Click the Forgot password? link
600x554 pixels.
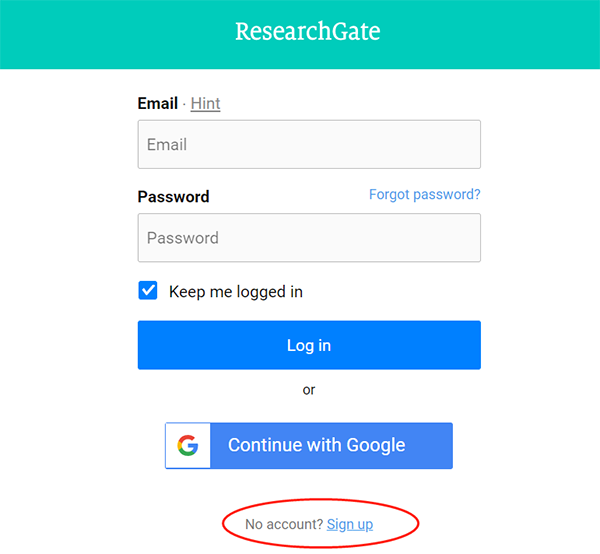pyautogui.click(x=424, y=194)
